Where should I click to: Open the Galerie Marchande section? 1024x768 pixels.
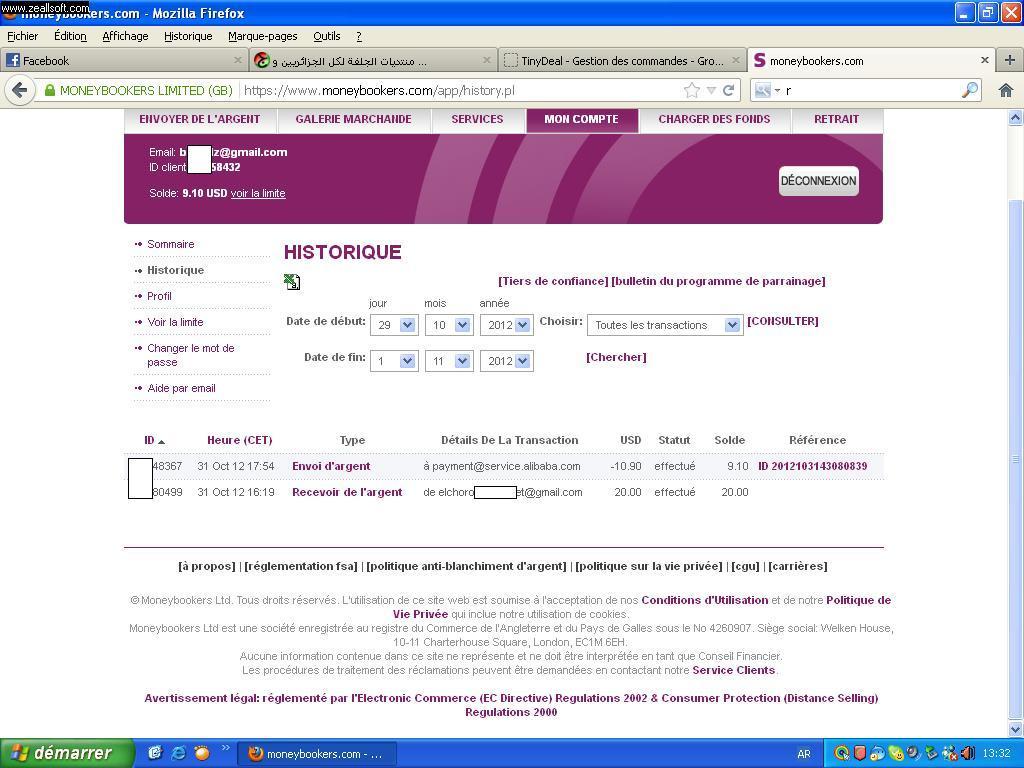pos(353,120)
